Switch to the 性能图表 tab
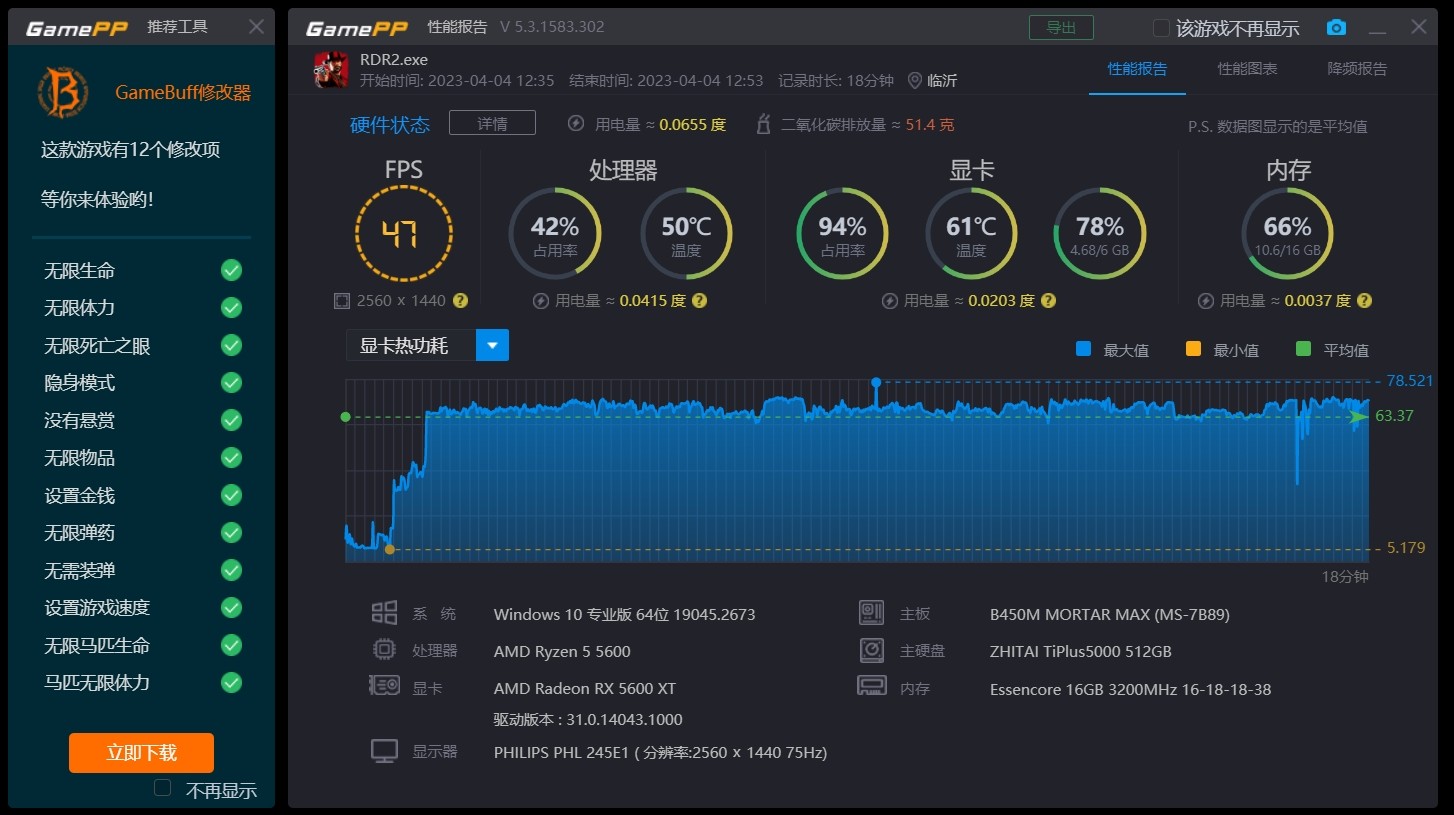Screen dimensions: 1454x815 click(1247, 69)
